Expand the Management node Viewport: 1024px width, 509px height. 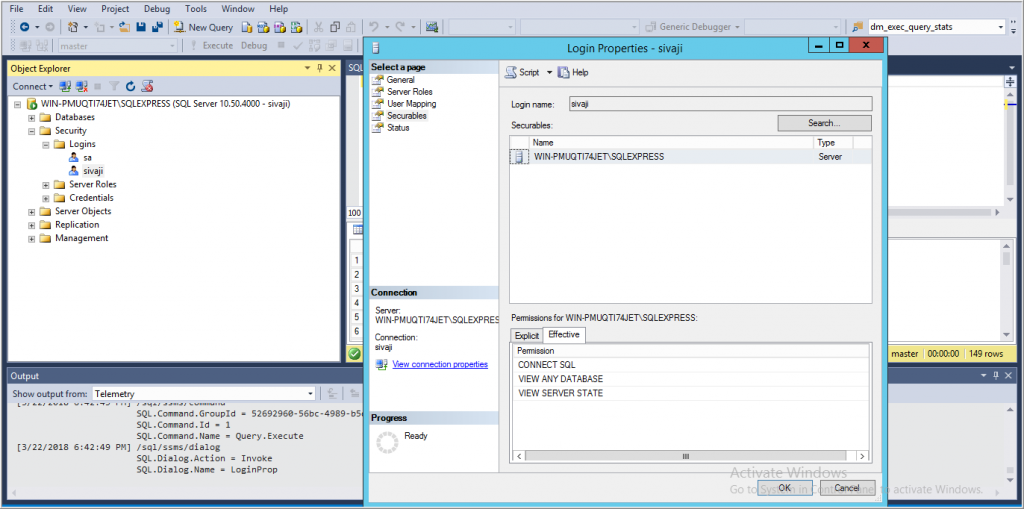tap(31, 238)
